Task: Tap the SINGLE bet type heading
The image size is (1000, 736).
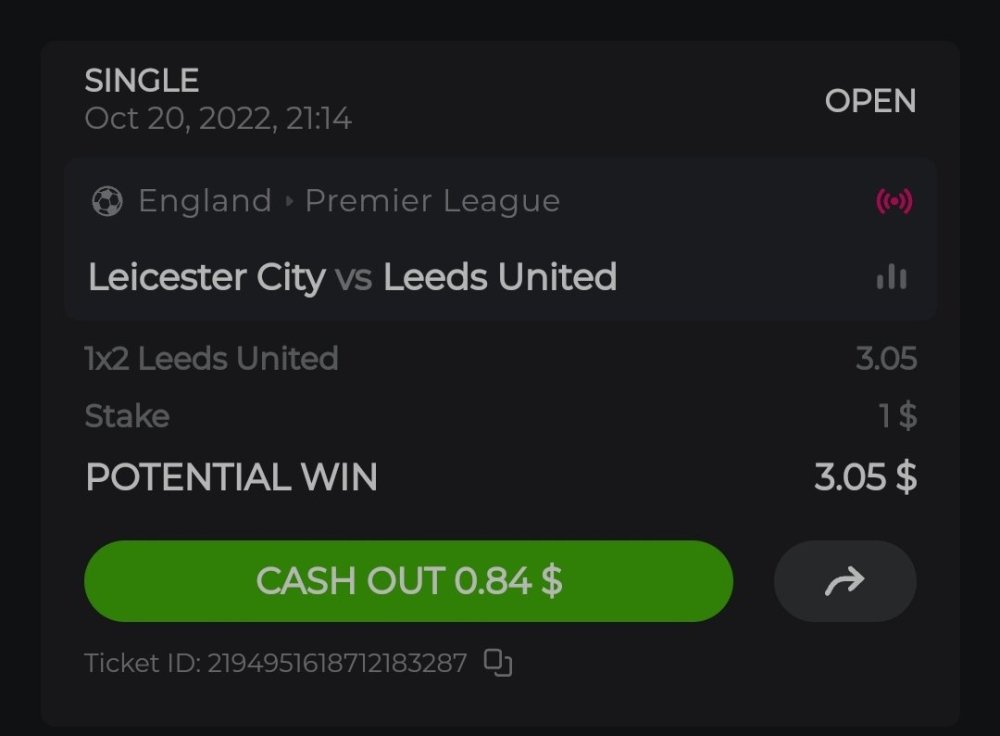Action: pos(142,80)
